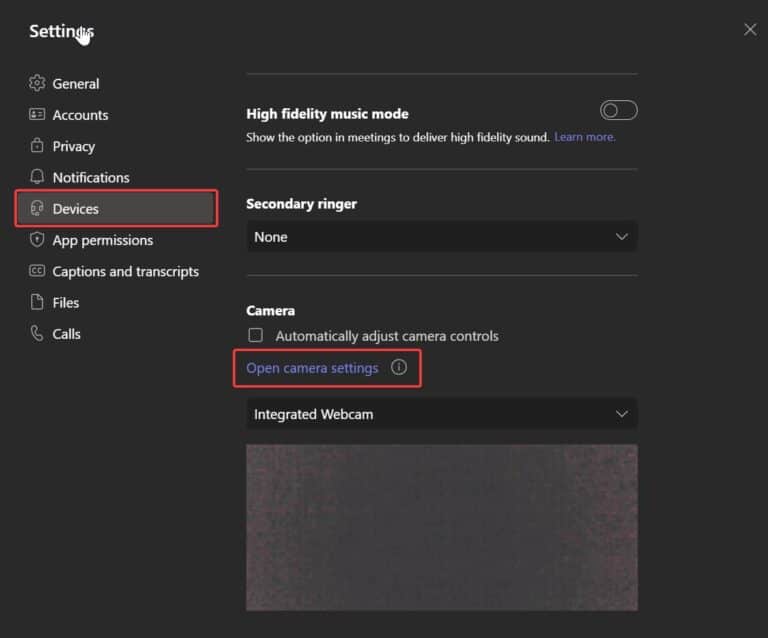Open the Integrated Webcam dropdown
This screenshot has height=638, width=768.
click(x=442, y=414)
